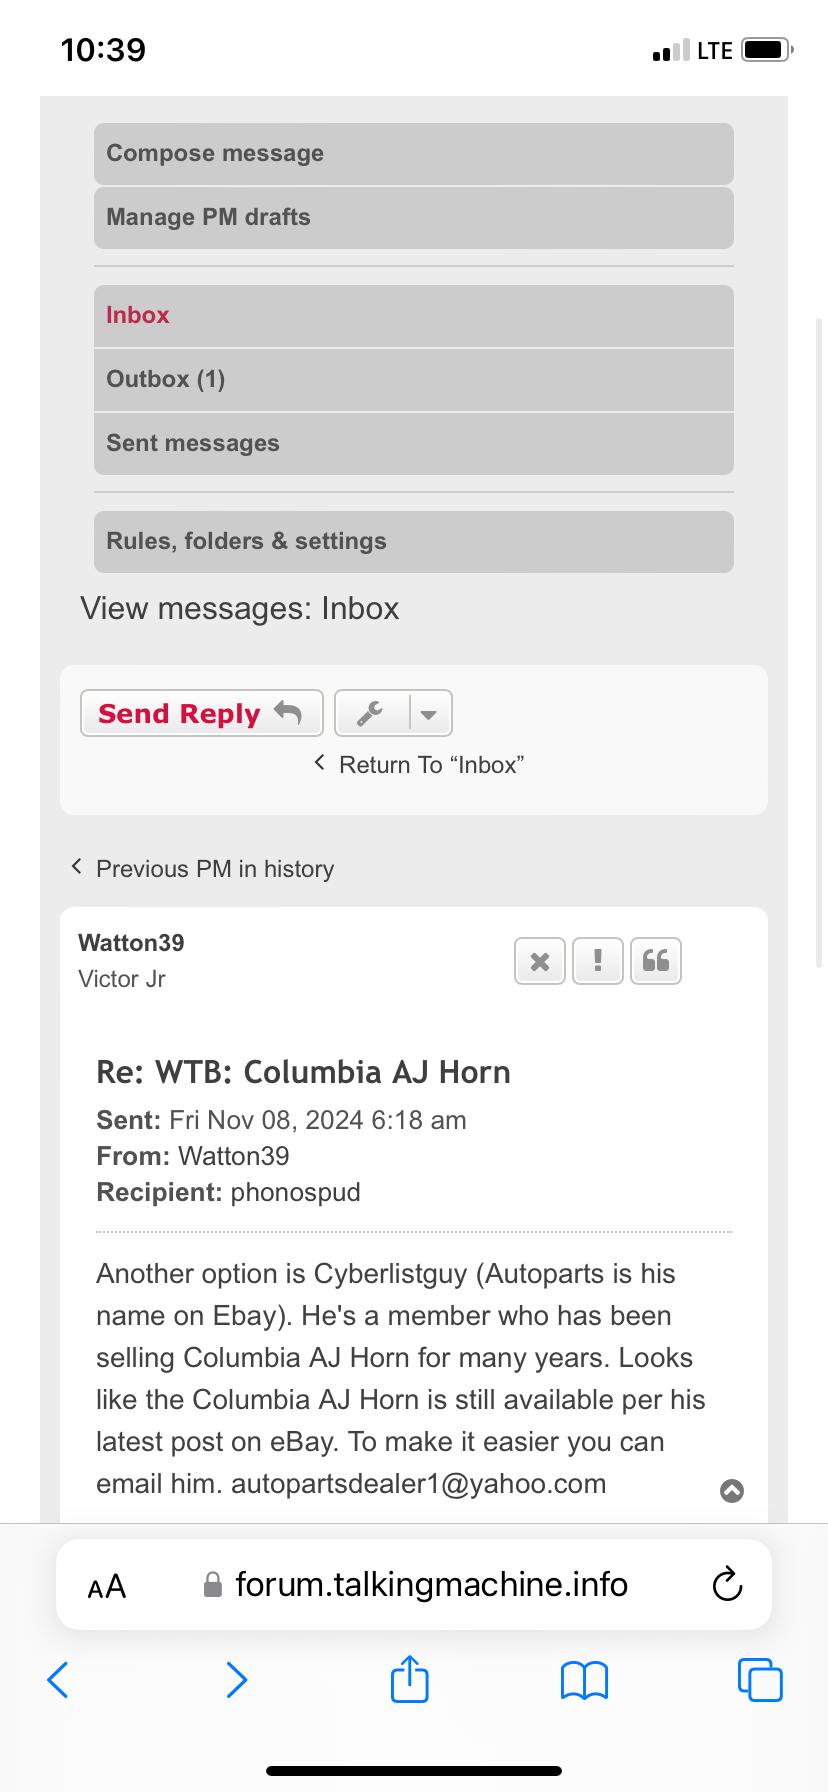Tap the wrench tools icon

(x=371, y=714)
